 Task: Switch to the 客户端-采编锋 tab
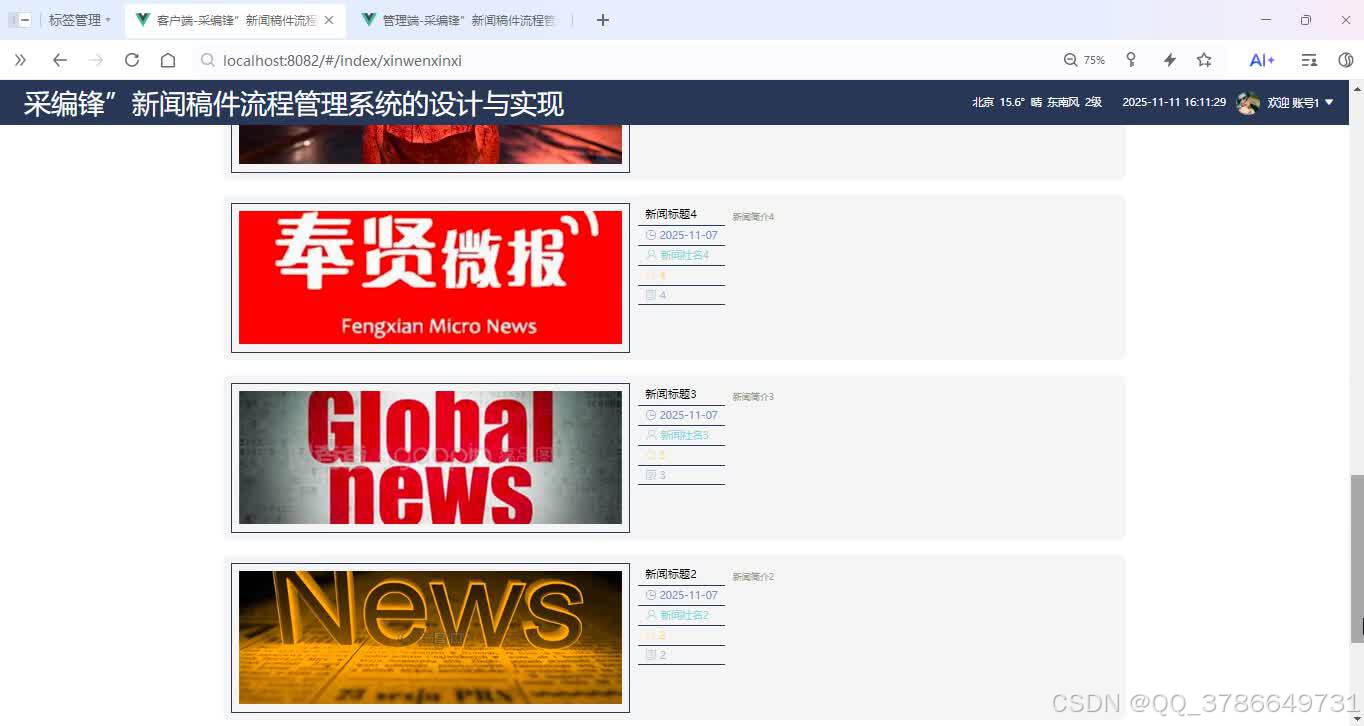(236, 20)
